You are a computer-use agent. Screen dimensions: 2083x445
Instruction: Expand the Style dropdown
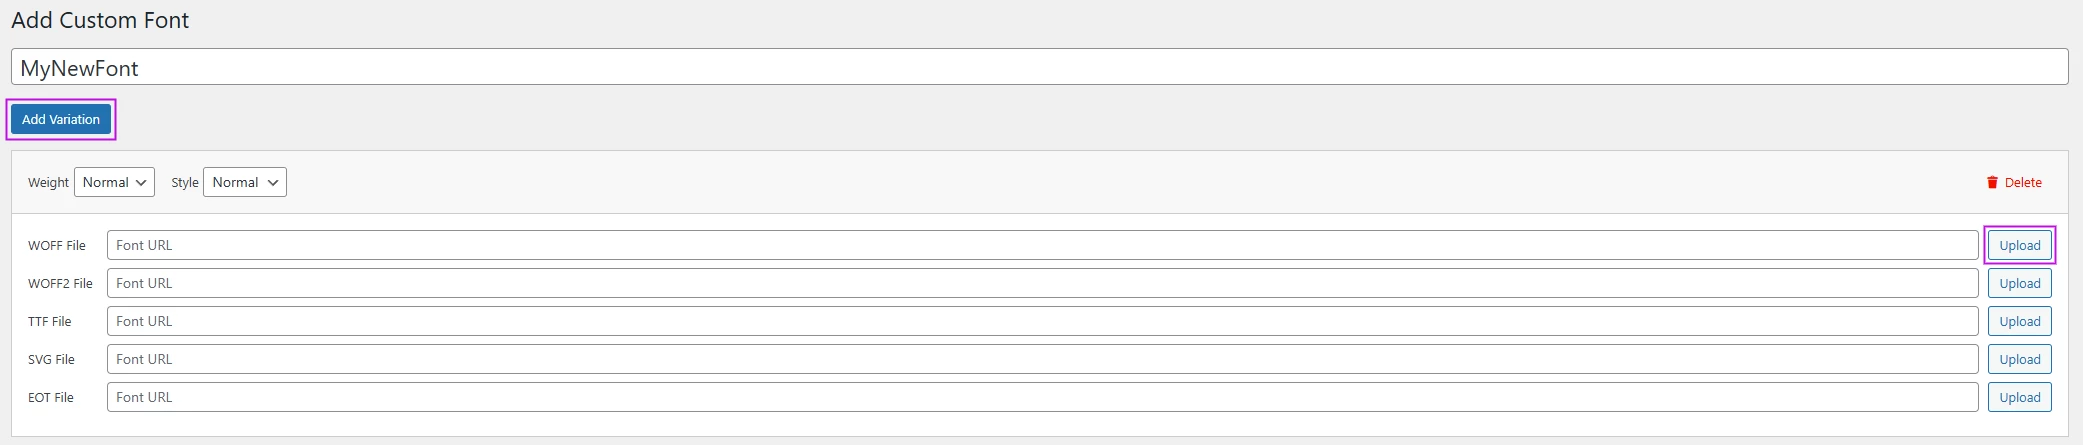click(x=244, y=182)
